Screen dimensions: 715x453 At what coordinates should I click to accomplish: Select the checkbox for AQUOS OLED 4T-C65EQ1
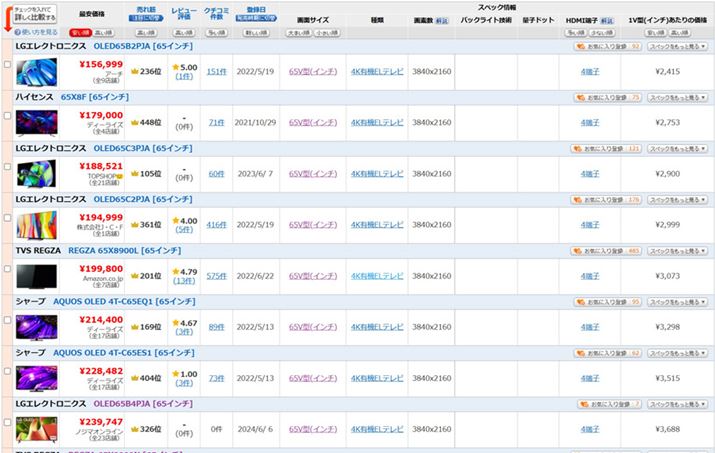(8, 321)
